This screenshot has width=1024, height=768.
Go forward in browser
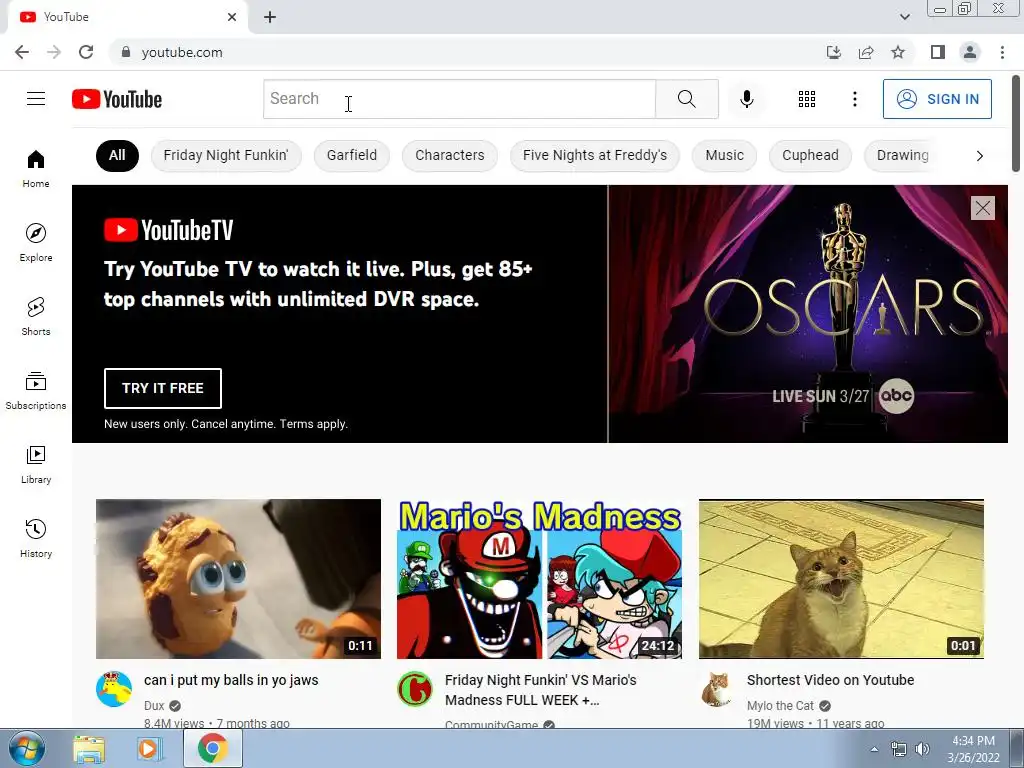tap(54, 52)
